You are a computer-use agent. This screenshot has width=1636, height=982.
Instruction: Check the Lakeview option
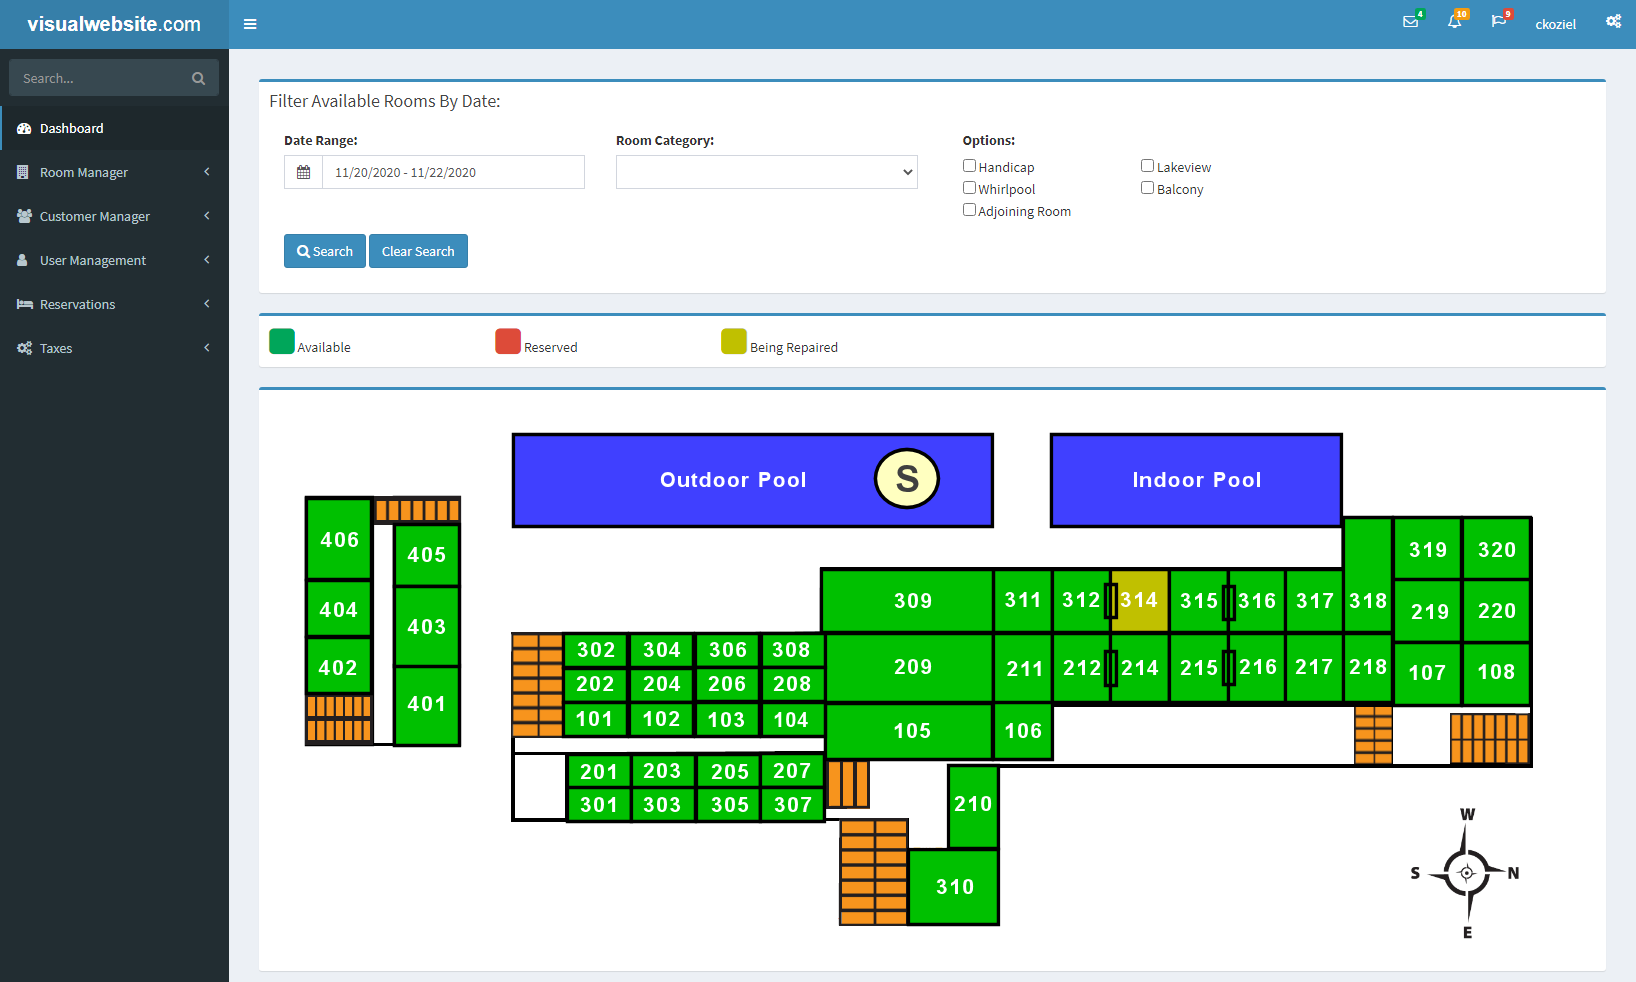[x=1147, y=166]
